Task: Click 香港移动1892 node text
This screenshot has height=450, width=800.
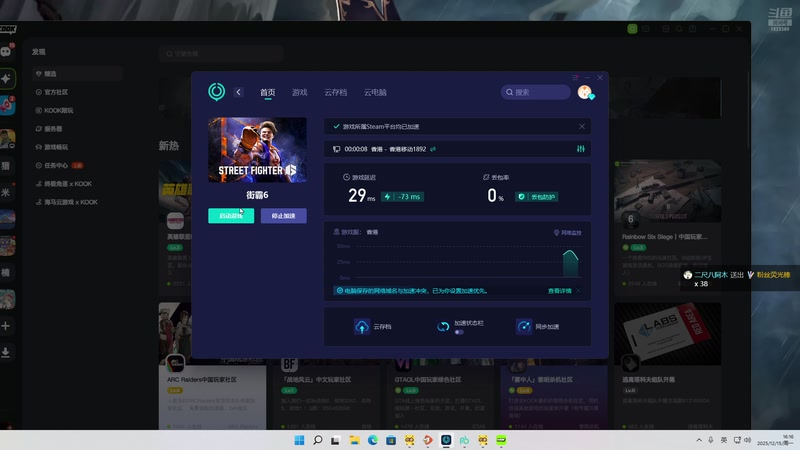Action: pyautogui.click(x=408, y=149)
